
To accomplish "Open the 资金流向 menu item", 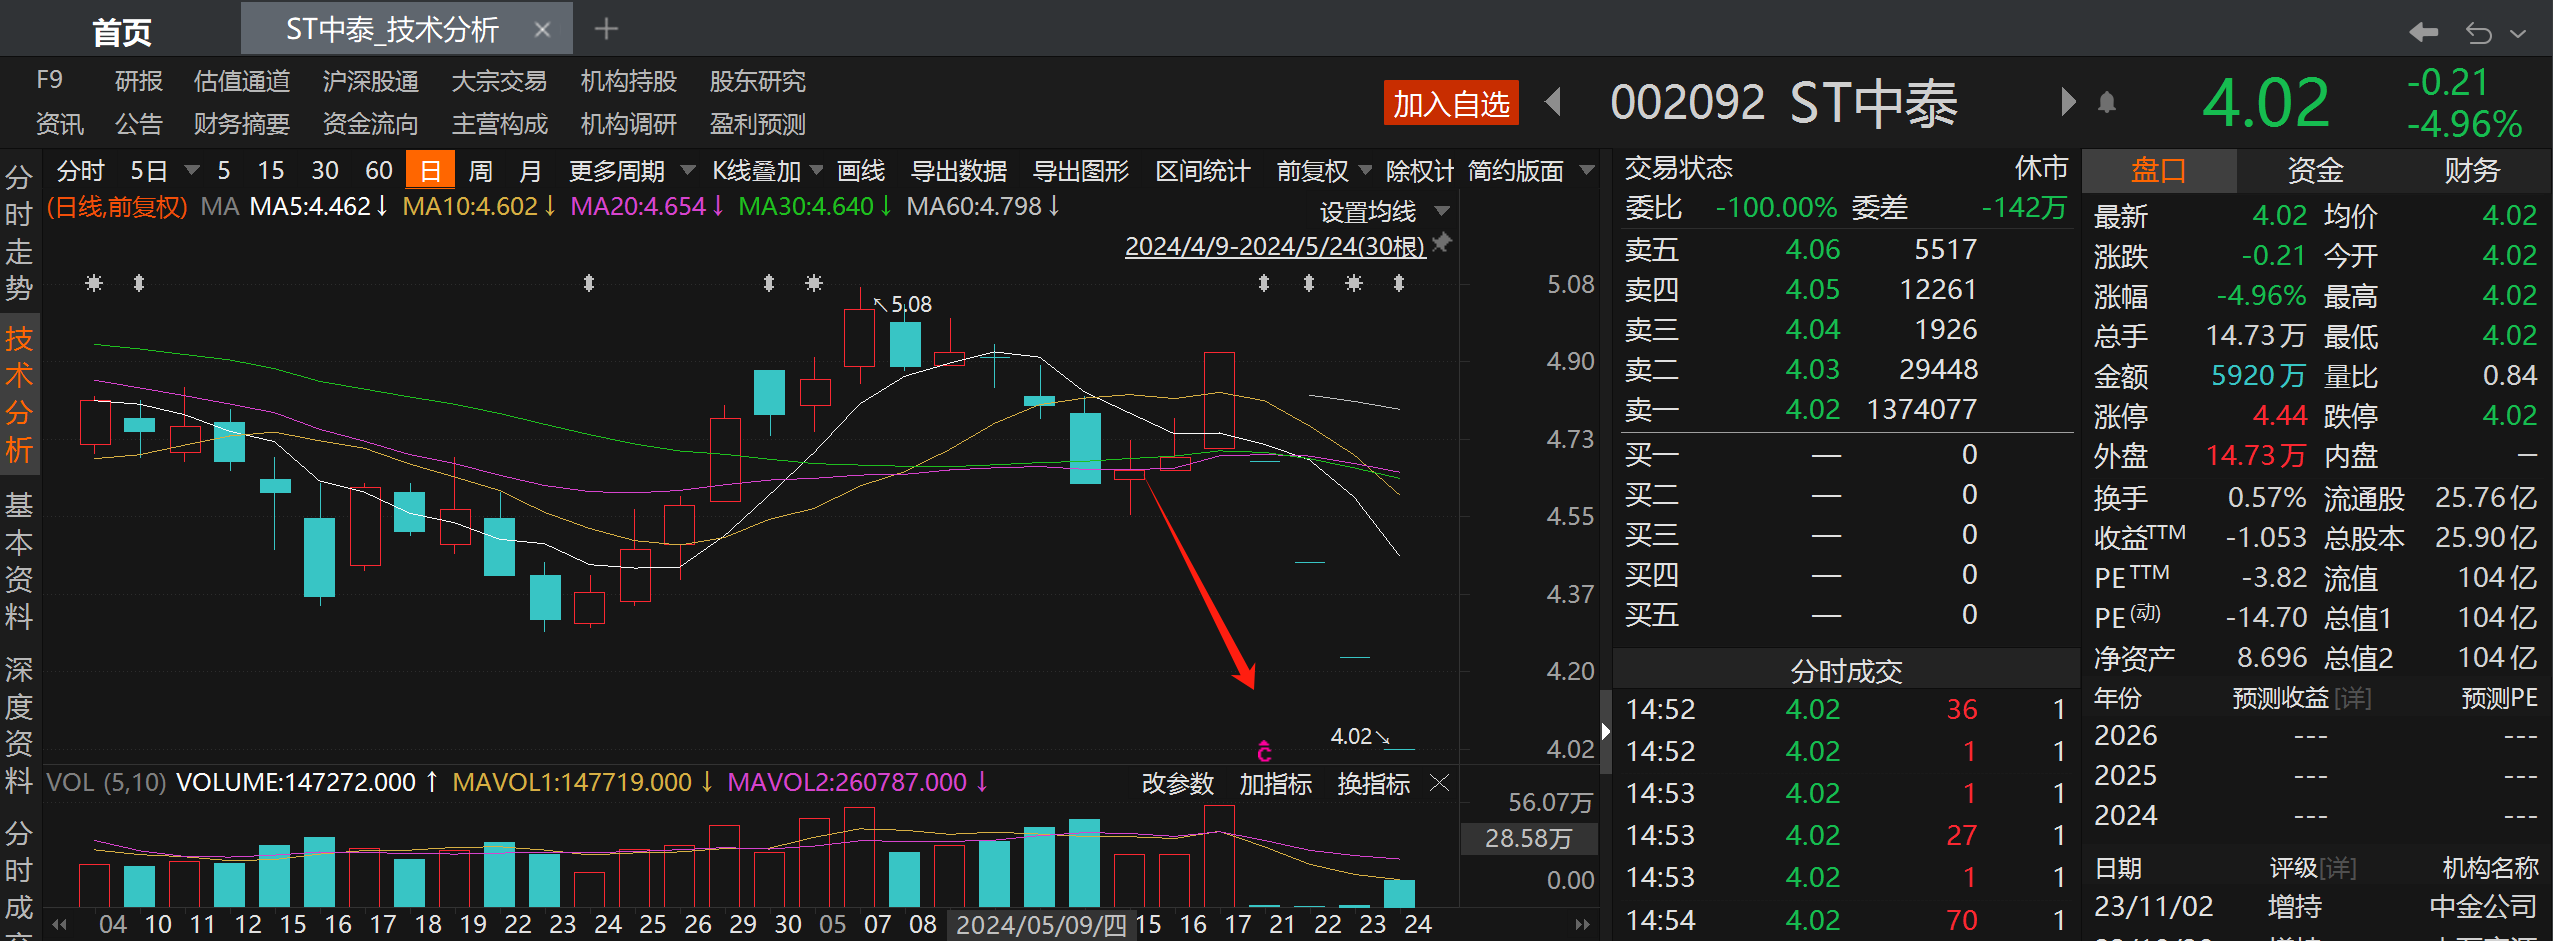I will [x=371, y=124].
